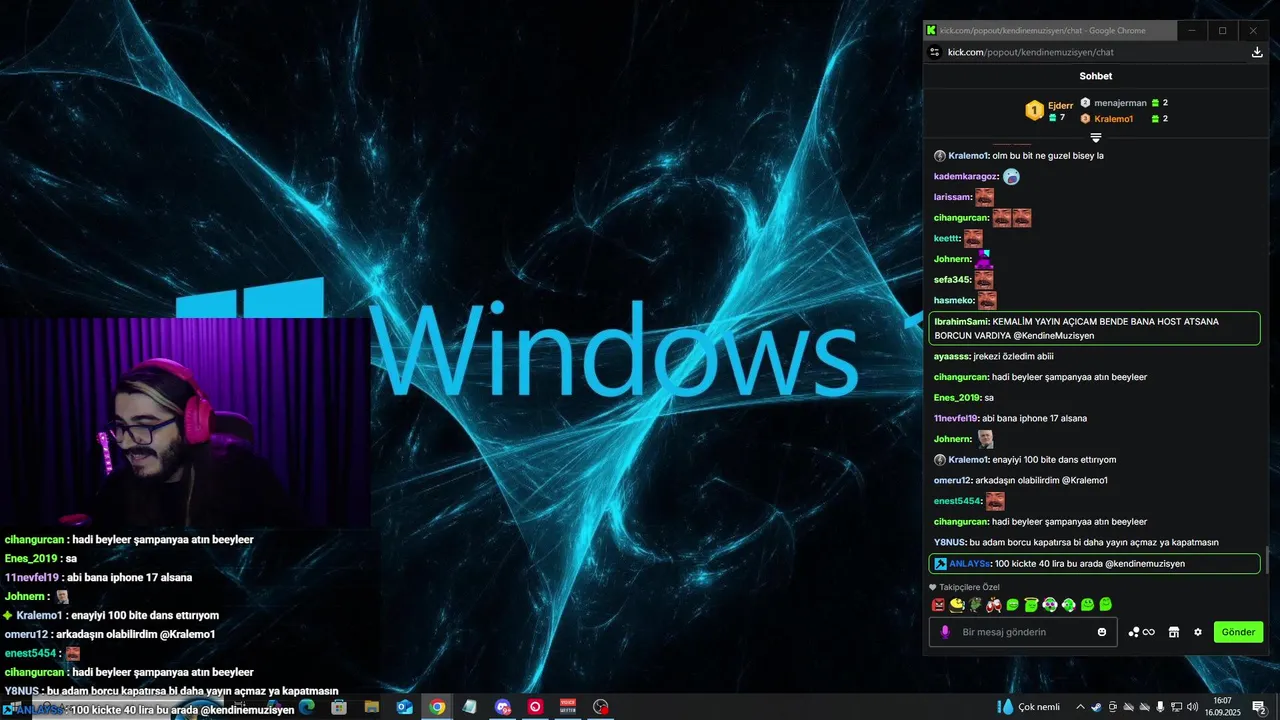Switch to Google Chrome on taskbar
Viewport: 1280px width, 720px height.
[x=437, y=706]
